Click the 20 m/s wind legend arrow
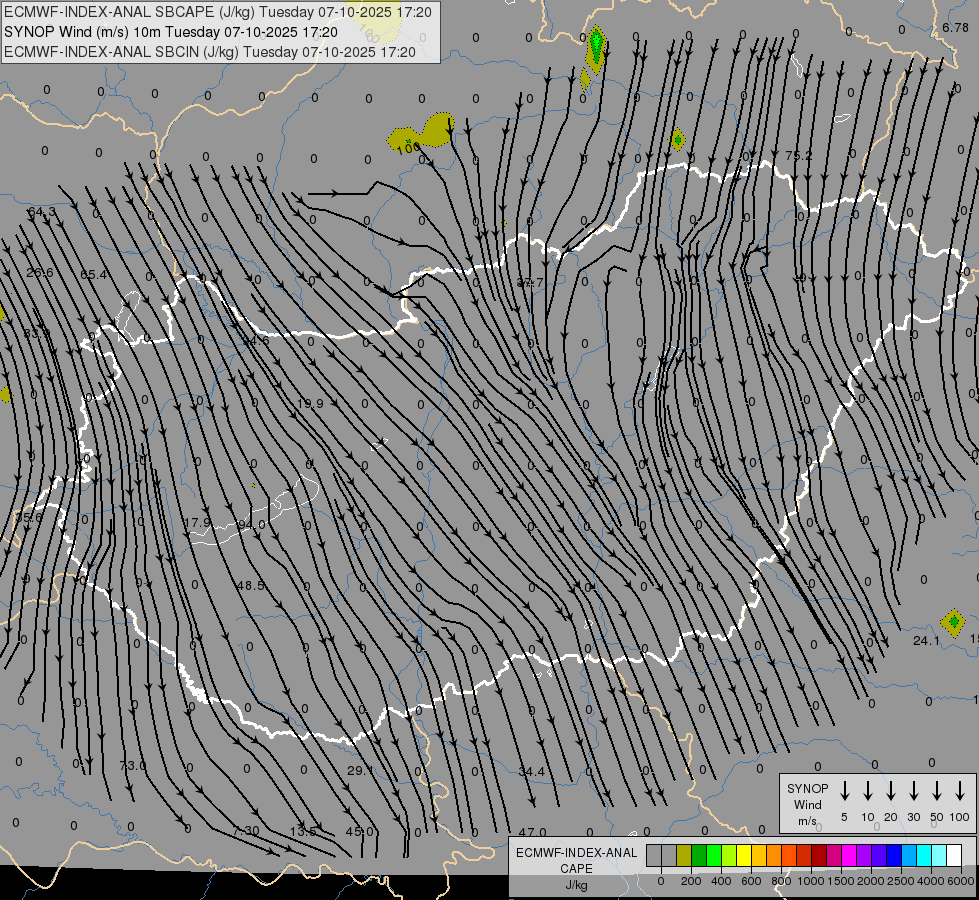 (x=891, y=791)
